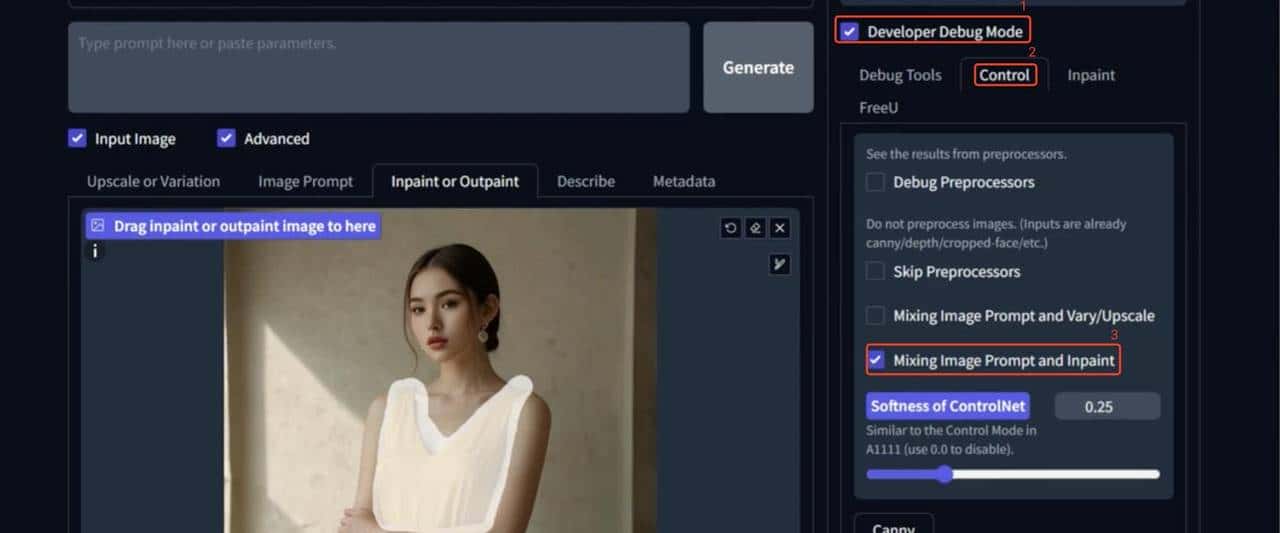Check Skip Preprocessors box
This screenshot has width=1280, height=533.
tap(875, 271)
